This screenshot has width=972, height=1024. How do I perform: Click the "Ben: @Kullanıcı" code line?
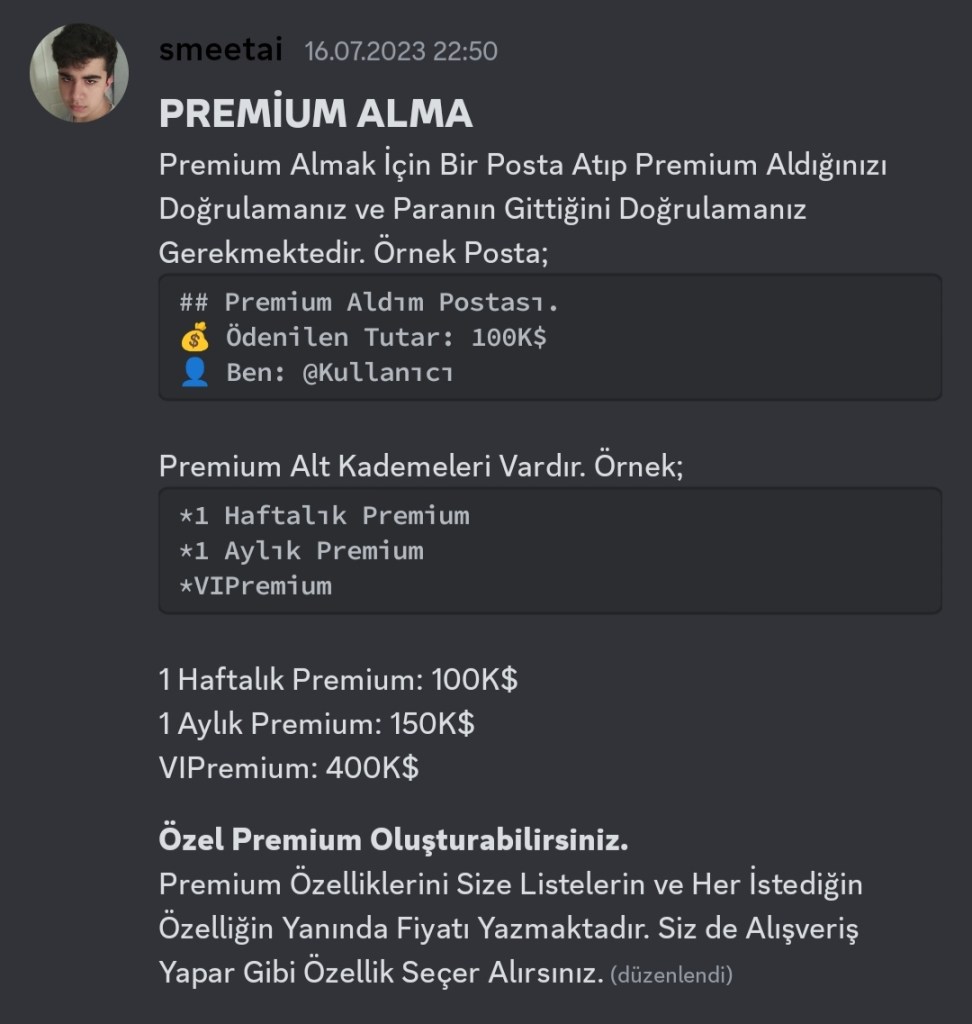point(338,374)
